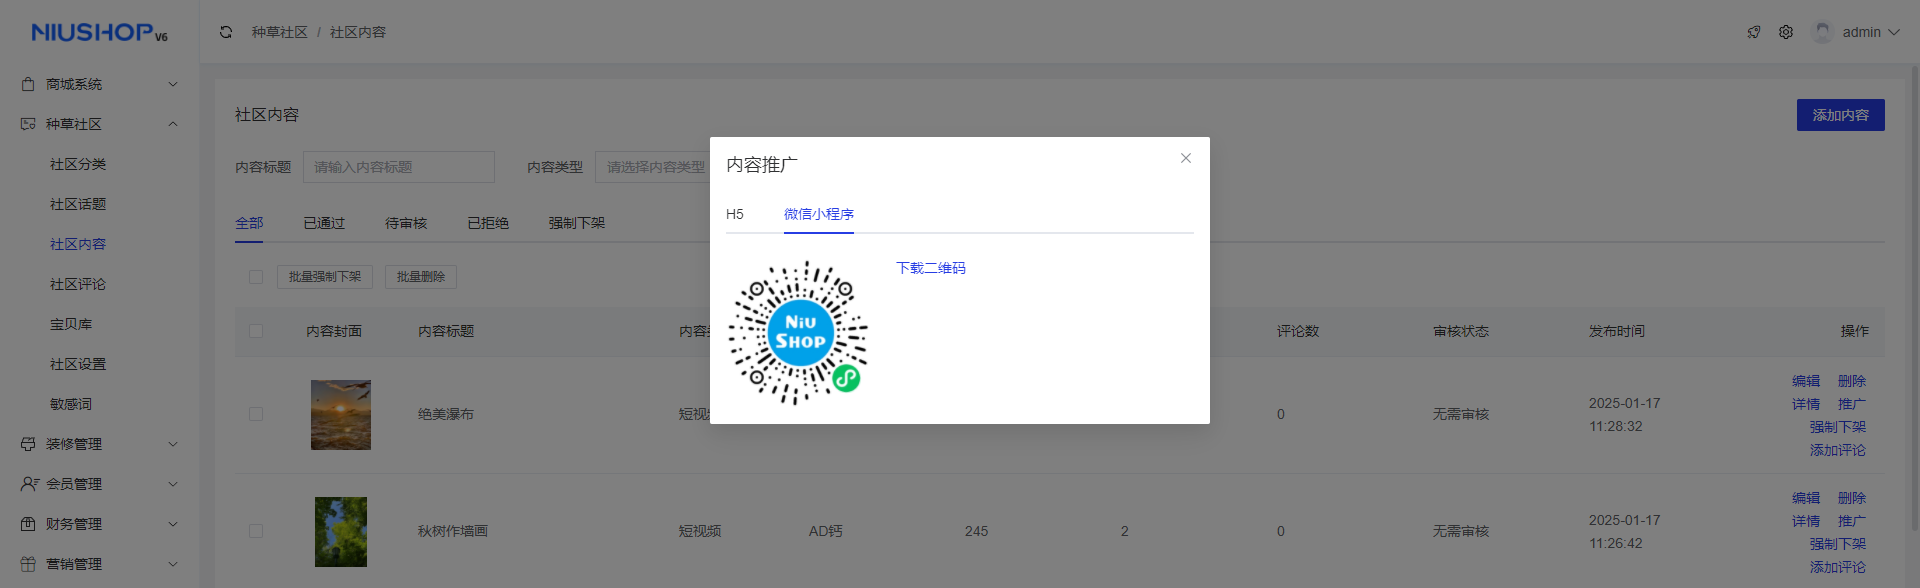Image resolution: width=1920 pixels, height=588 pixels.
Task: Click 强制下架 for the 绝美瀑布 row
Action: (1838, 427)
